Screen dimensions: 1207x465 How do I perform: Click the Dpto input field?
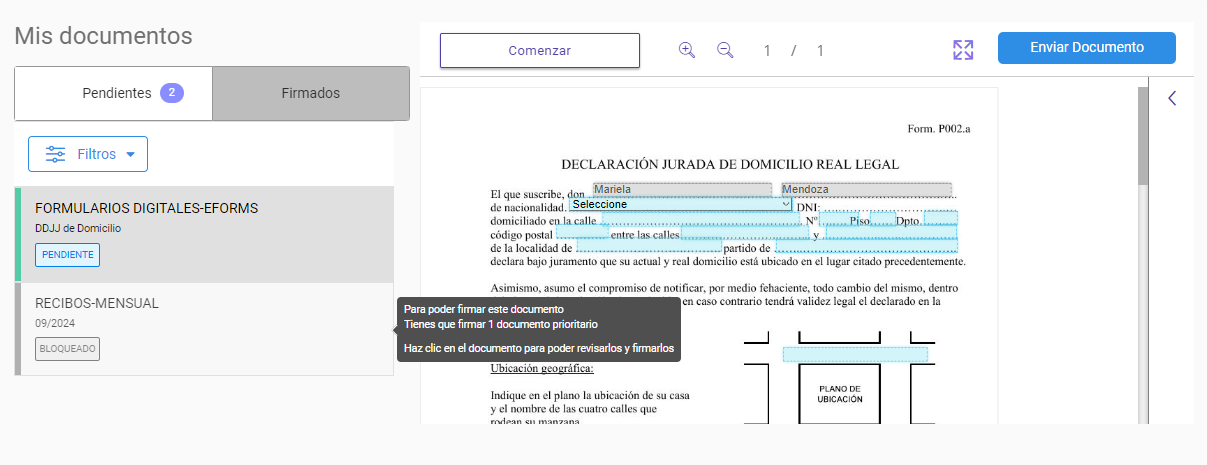(941, 219)
